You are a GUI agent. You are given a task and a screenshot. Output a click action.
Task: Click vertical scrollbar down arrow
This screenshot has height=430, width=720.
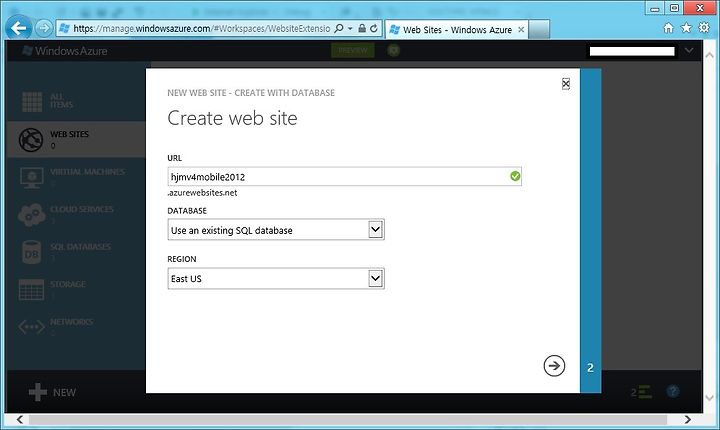click(x=709, y=398)
